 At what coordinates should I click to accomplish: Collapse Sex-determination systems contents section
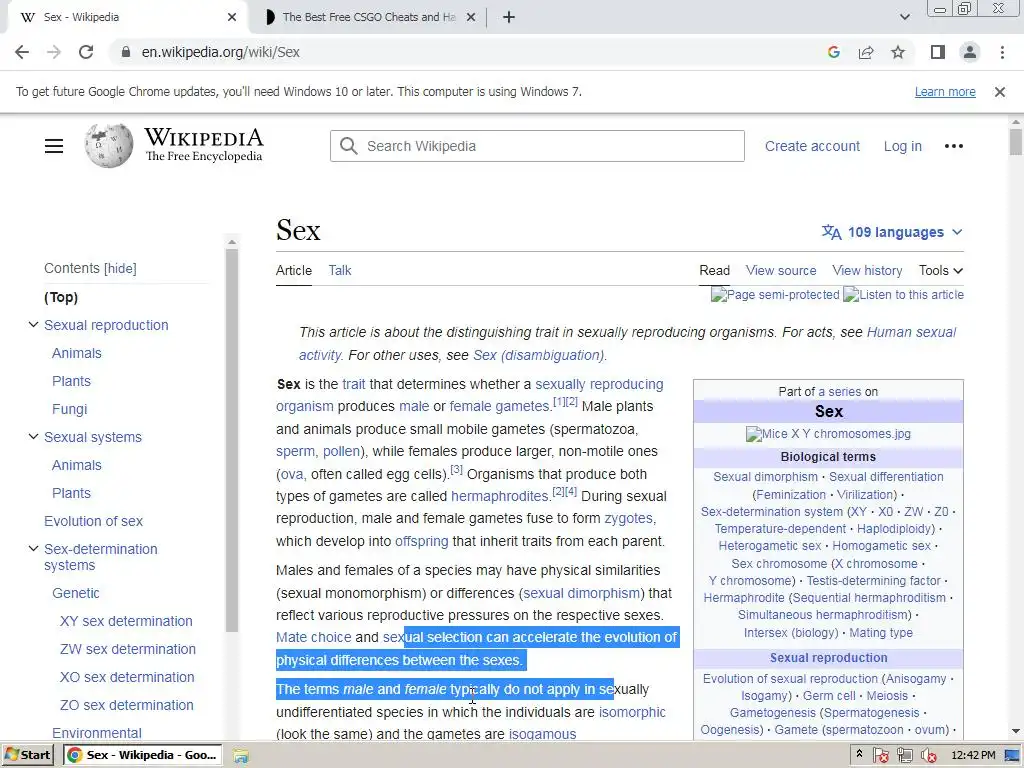[33, 549]
